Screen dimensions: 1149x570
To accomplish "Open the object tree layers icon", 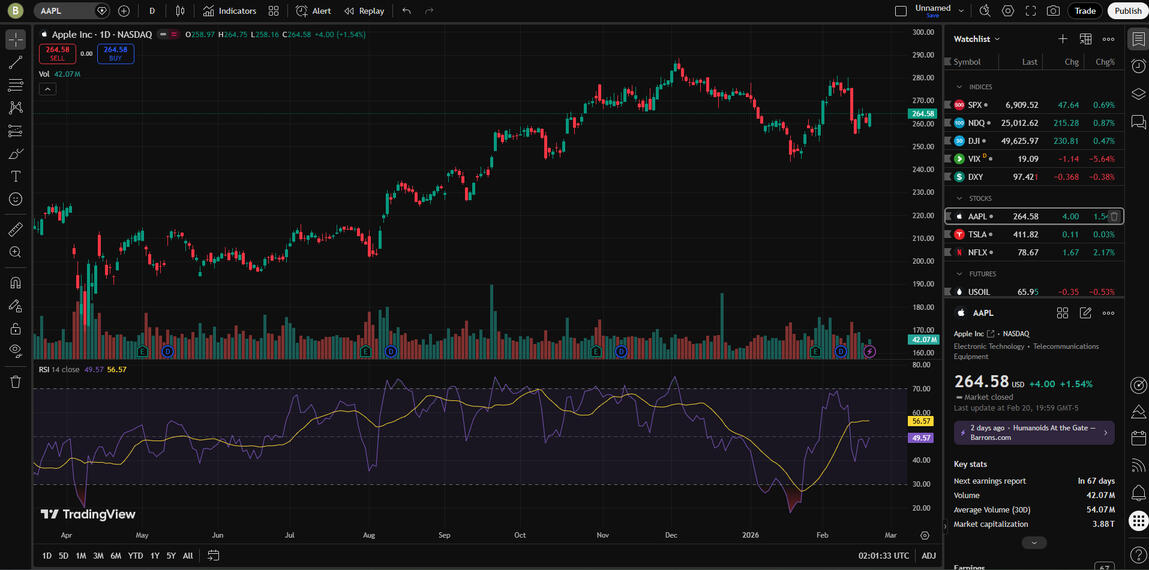I will [x=1137, y=93].
